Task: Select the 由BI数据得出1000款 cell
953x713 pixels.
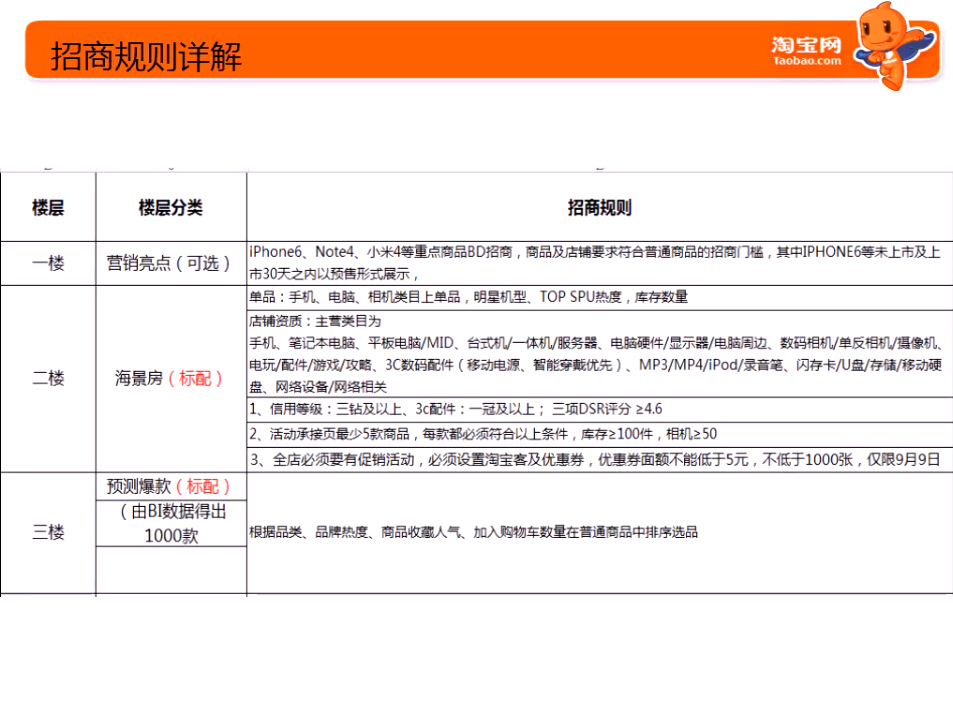Action: pos(171,523)
